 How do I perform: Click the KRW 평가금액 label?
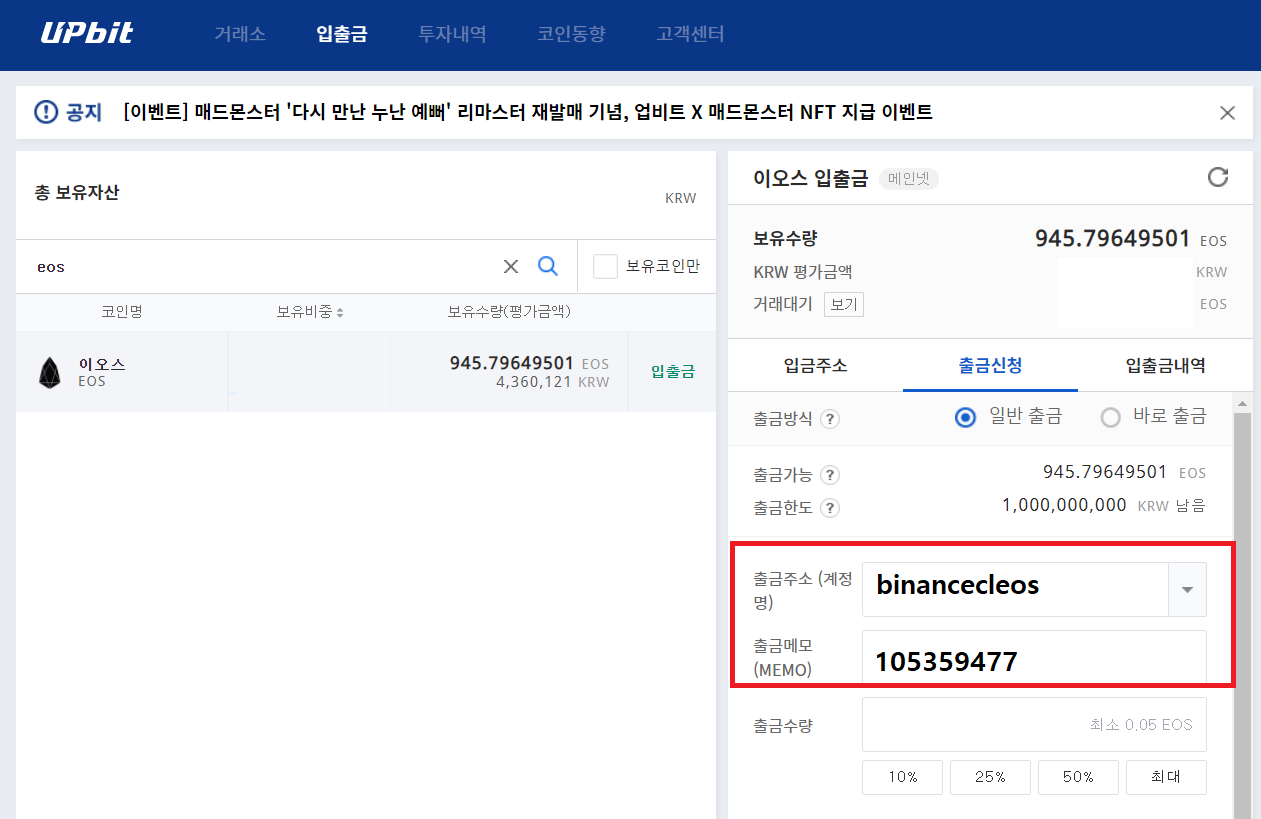pos(802,272)
